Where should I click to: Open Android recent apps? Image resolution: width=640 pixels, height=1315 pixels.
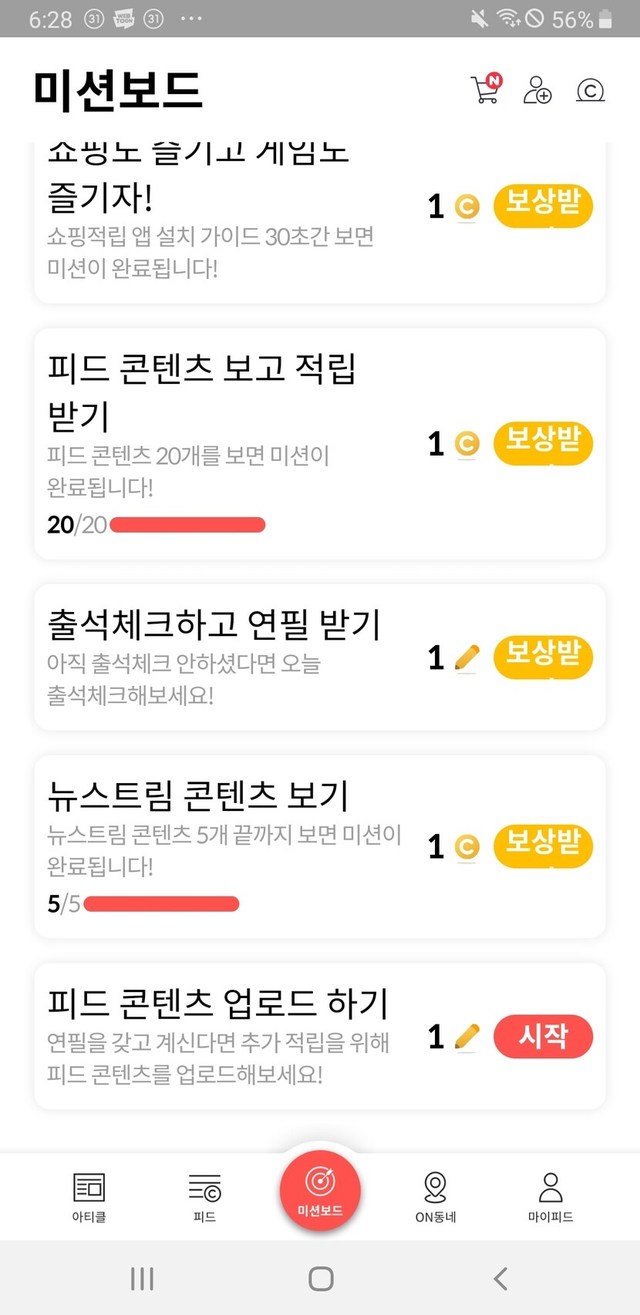point(143,1278)
